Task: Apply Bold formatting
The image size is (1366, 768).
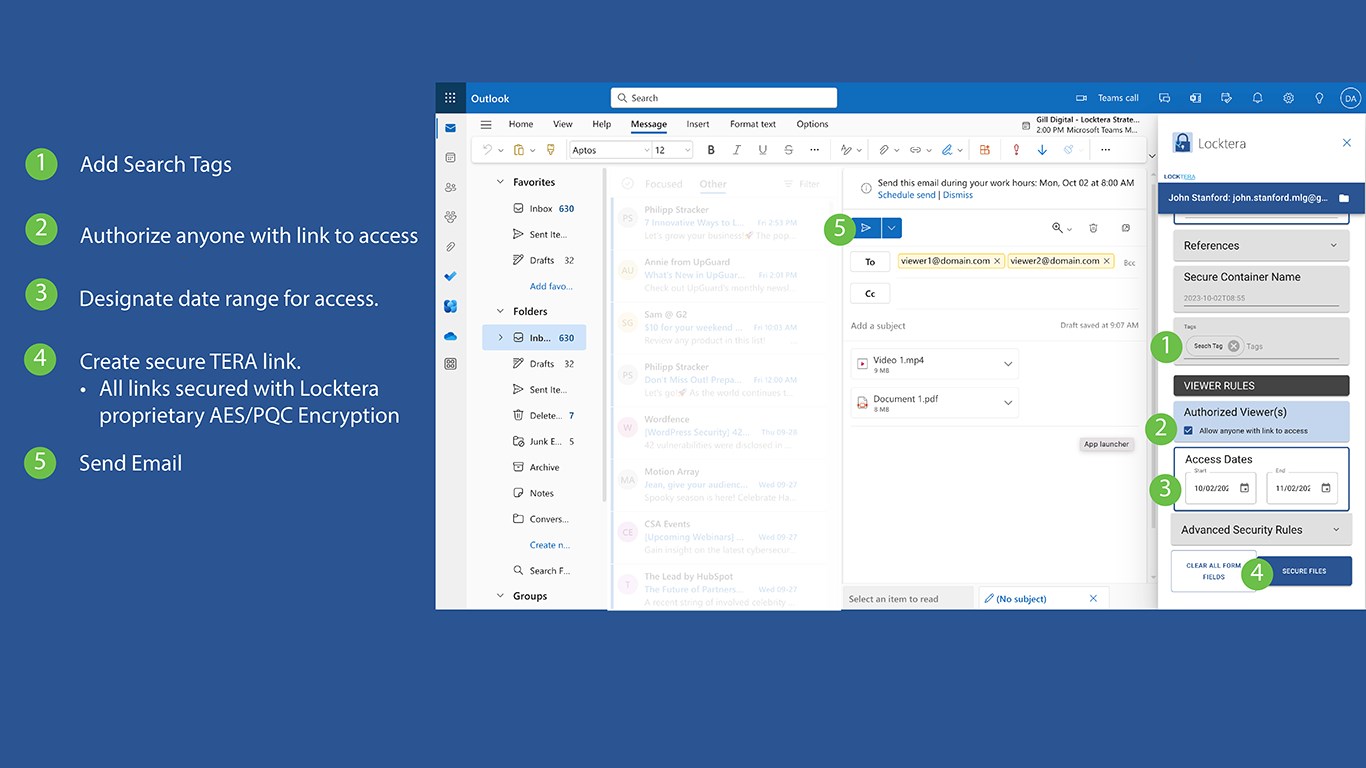Action: 711,150
